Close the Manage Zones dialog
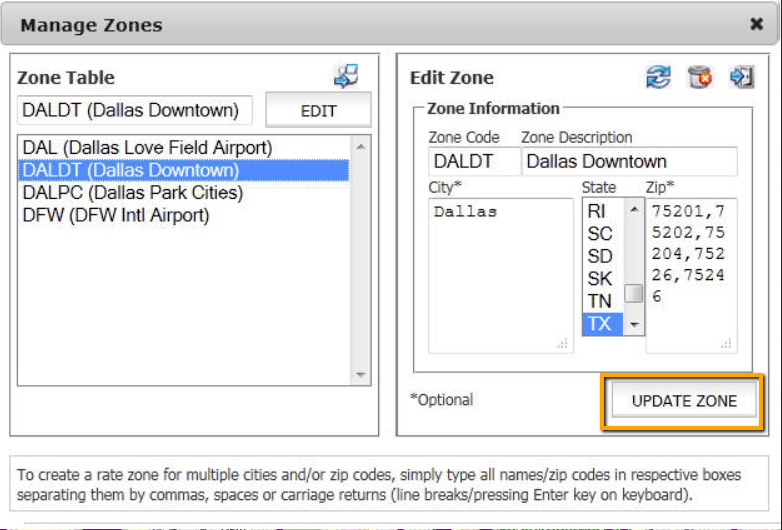The image size is (782, 530). click(x=756, y=24)
